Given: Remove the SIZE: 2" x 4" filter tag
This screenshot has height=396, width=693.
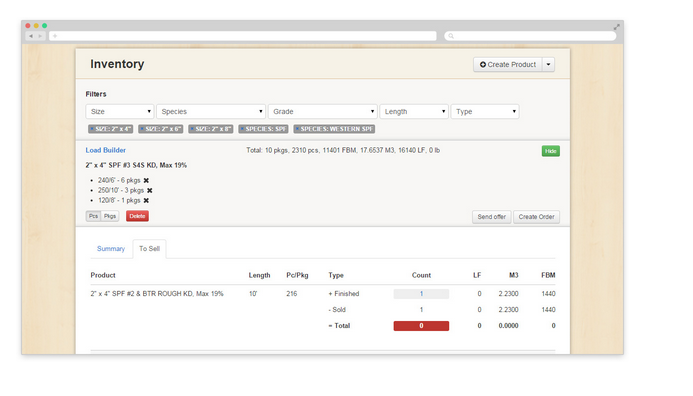Looking at the screenshot, I should pos(92,129).
